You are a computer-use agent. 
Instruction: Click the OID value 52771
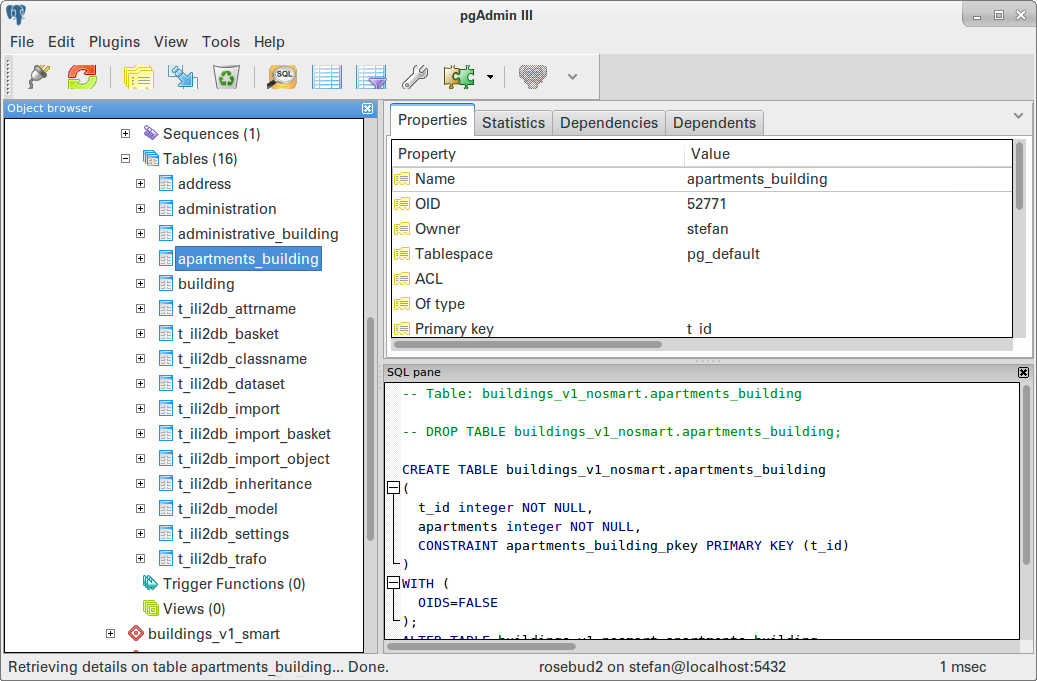(x=706, y=204)
